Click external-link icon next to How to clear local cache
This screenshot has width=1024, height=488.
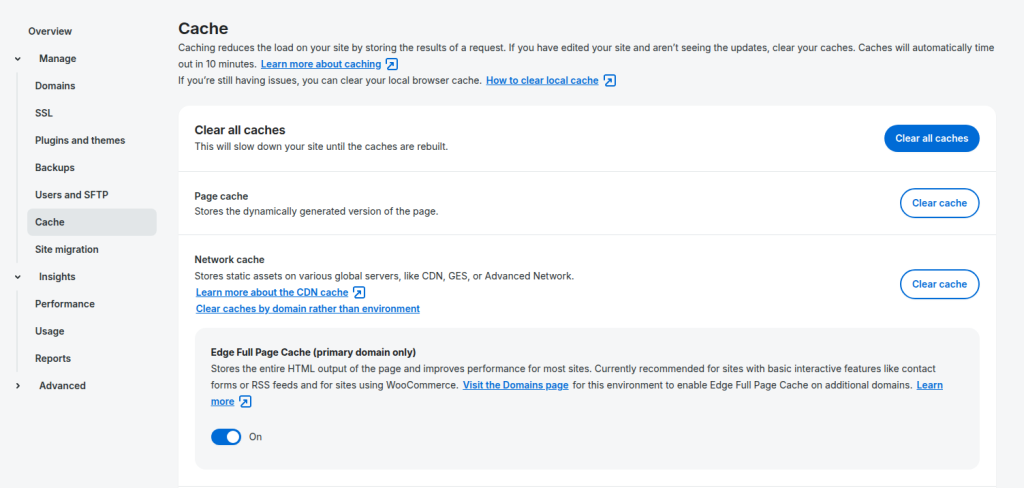pyautogui.click(x=610, y=80)
